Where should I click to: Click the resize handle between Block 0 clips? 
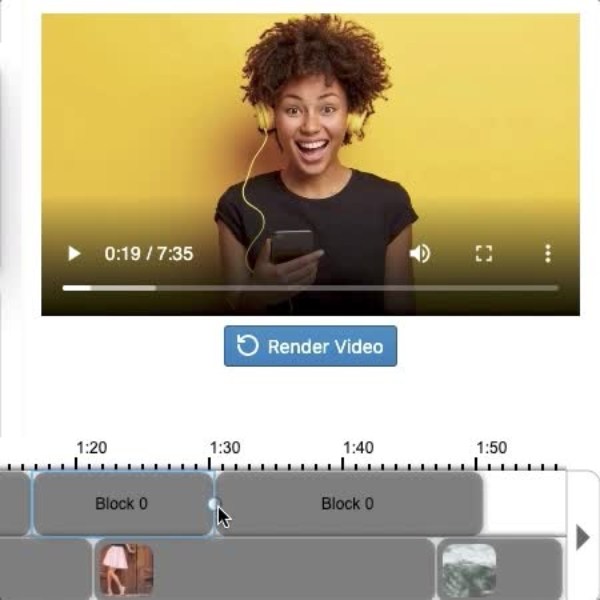[214, 504]
